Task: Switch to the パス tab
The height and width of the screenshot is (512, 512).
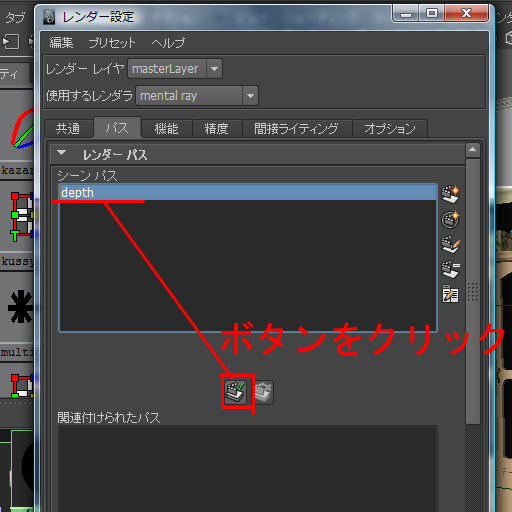Action: coord(117,128)
